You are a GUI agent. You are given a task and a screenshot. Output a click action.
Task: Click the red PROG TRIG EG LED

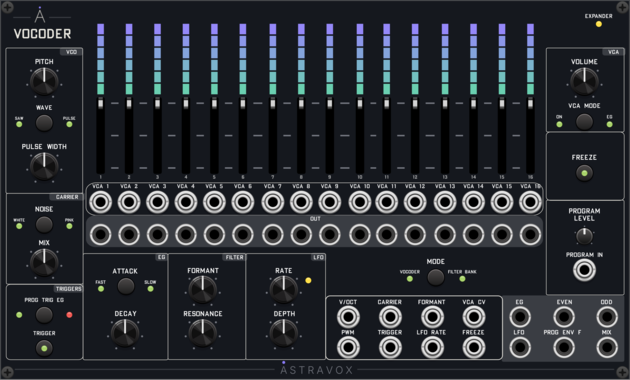(69, 315)
